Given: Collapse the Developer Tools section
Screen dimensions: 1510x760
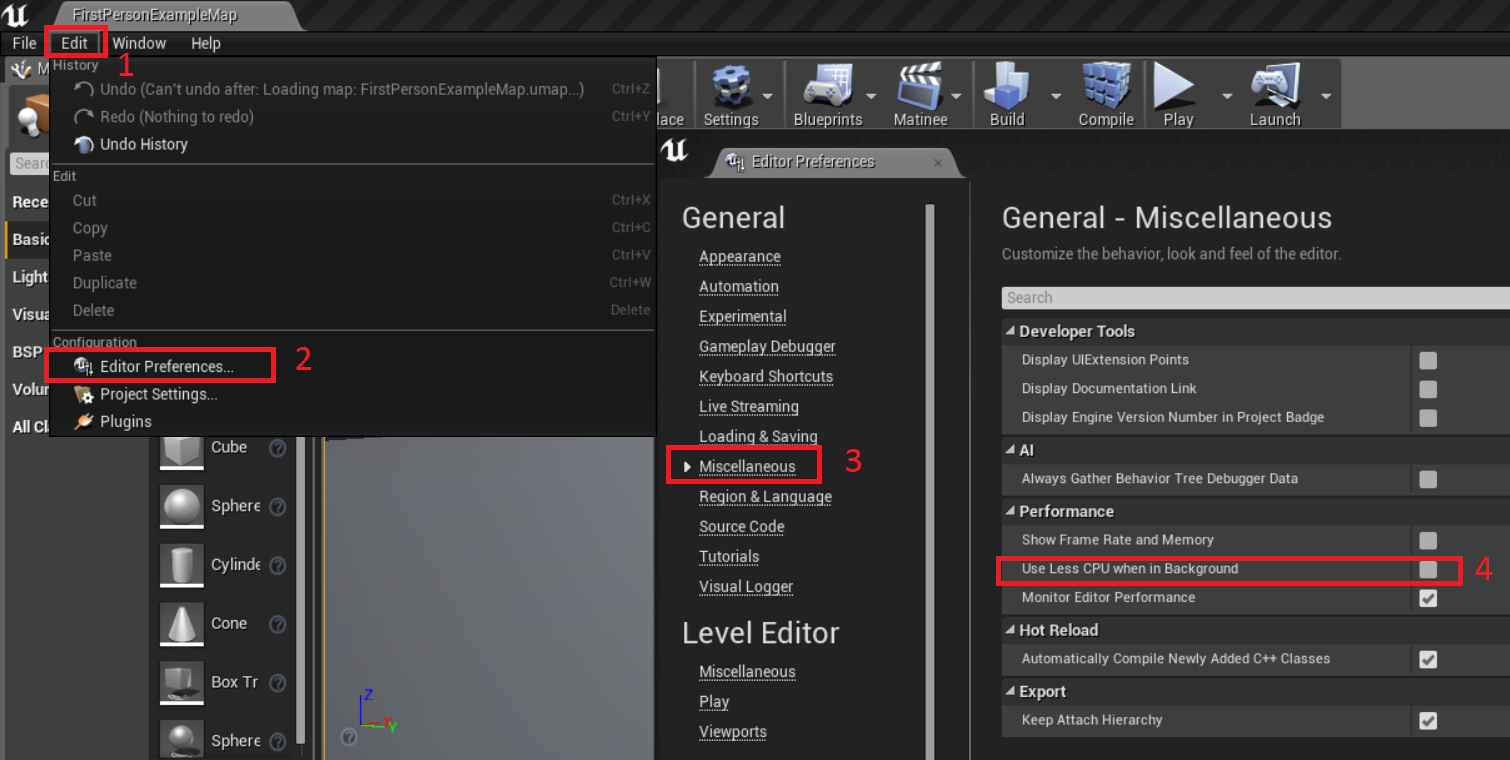Looking at the screenshot, I should click(1010, 331).
